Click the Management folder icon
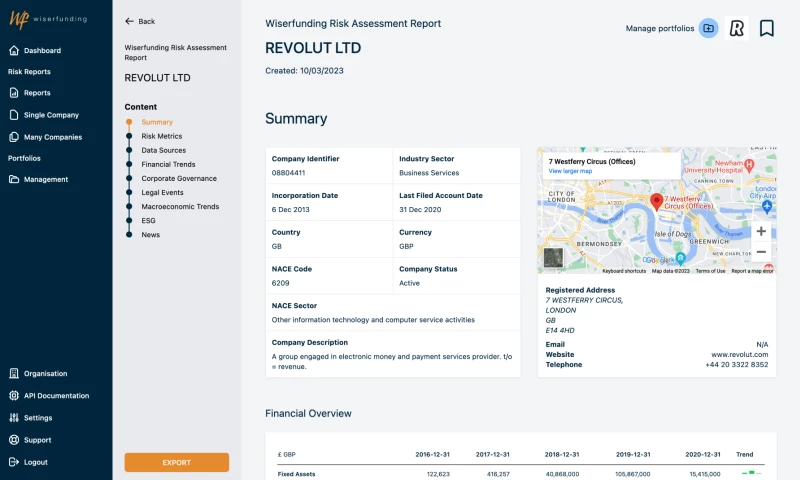800x480 pixels. 14,179
